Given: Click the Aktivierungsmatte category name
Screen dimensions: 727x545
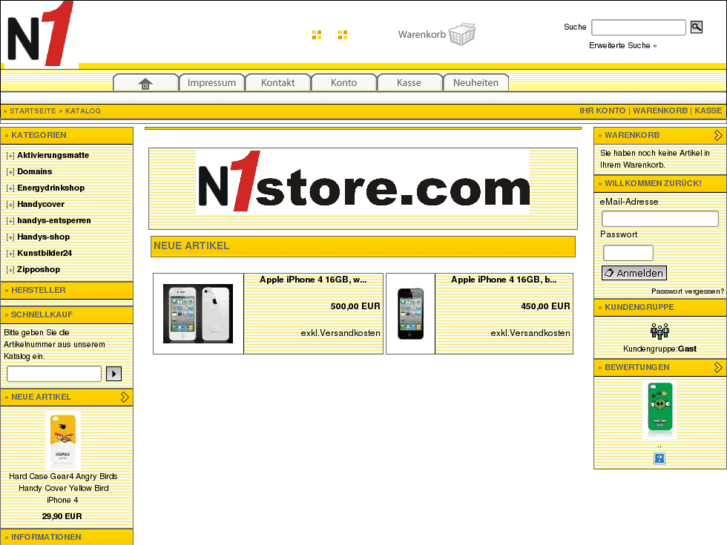Looking at the screenshot, I should [53, 155].
